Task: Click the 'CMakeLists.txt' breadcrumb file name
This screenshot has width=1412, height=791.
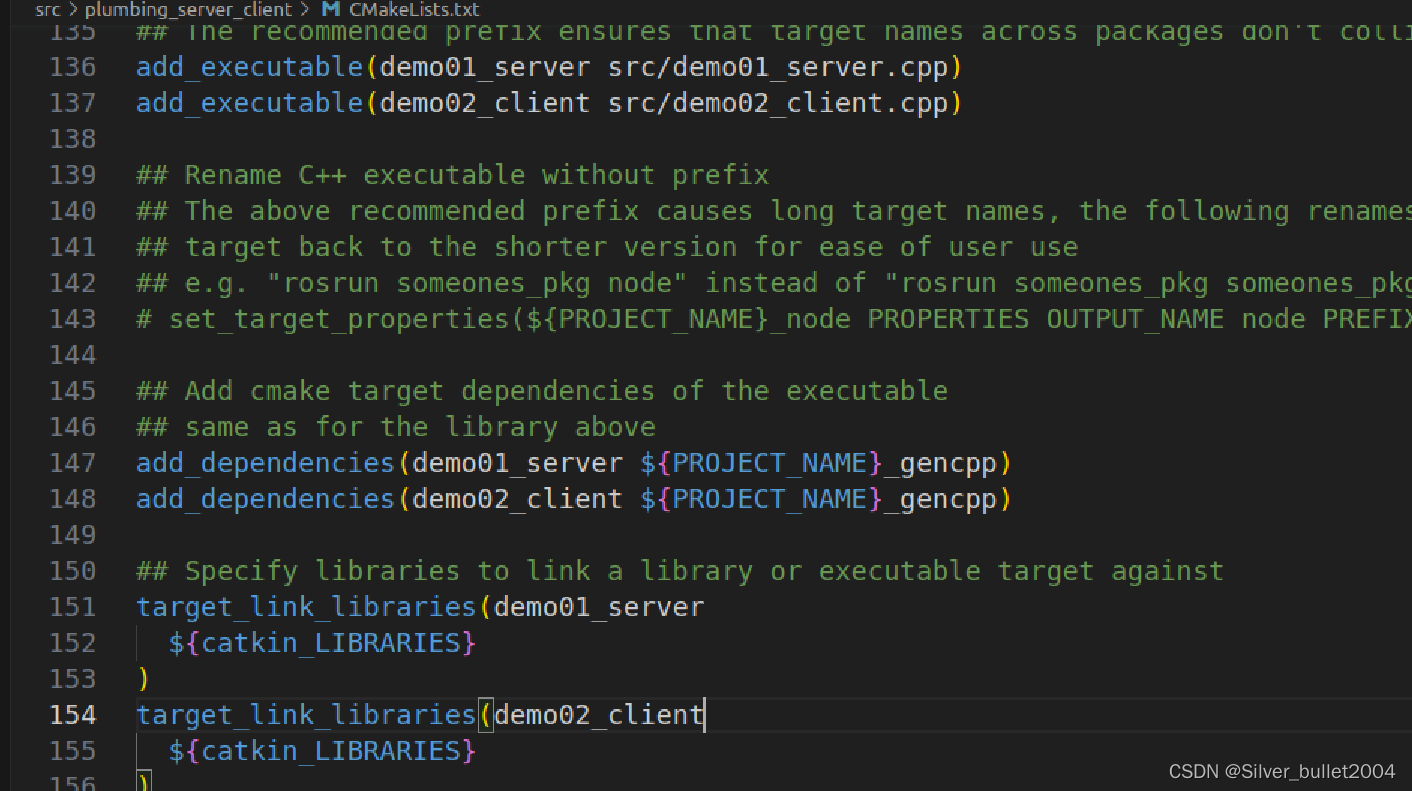Action: [414, 10]
